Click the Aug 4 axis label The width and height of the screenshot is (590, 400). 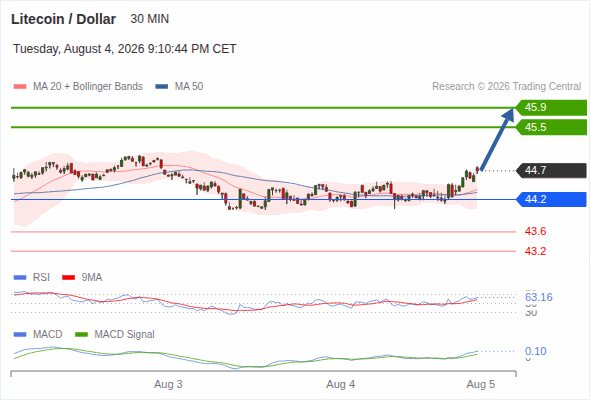[x=341, y=385]
